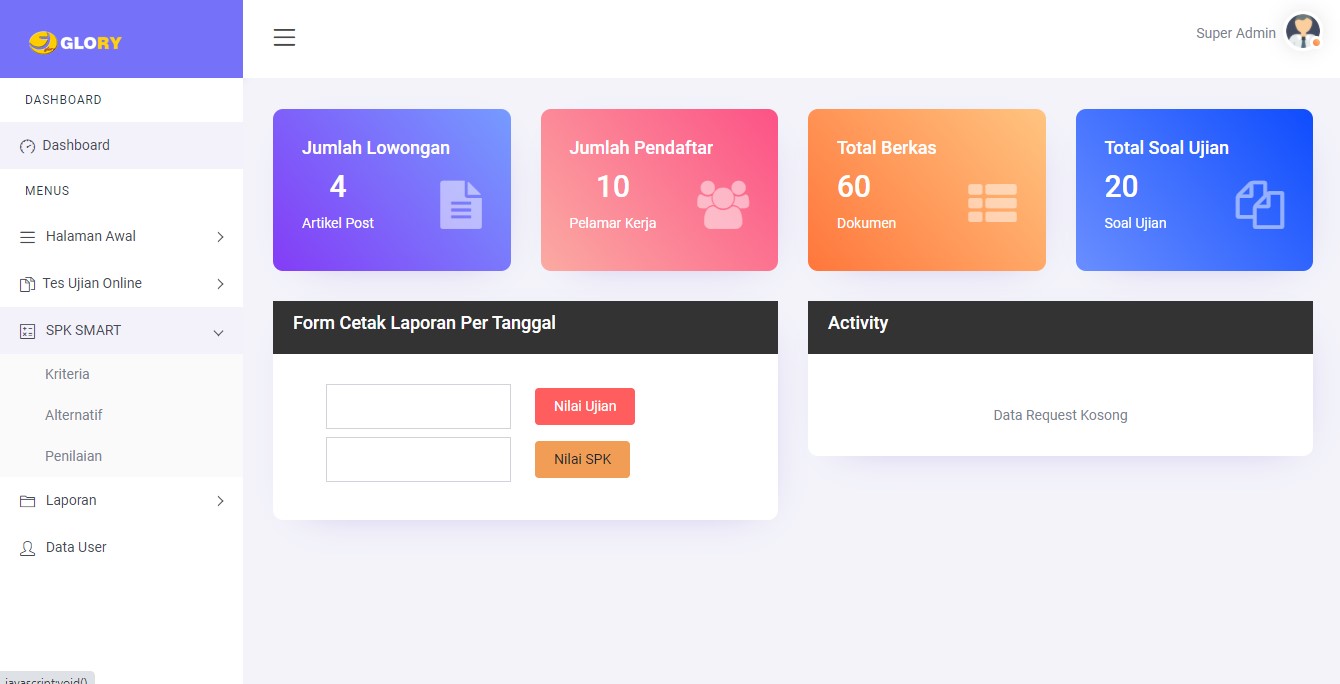This screenshot has height=684, width=1340.
Task: Click the Super Admin avatar picture
Action: click(x=1302, y=32)
